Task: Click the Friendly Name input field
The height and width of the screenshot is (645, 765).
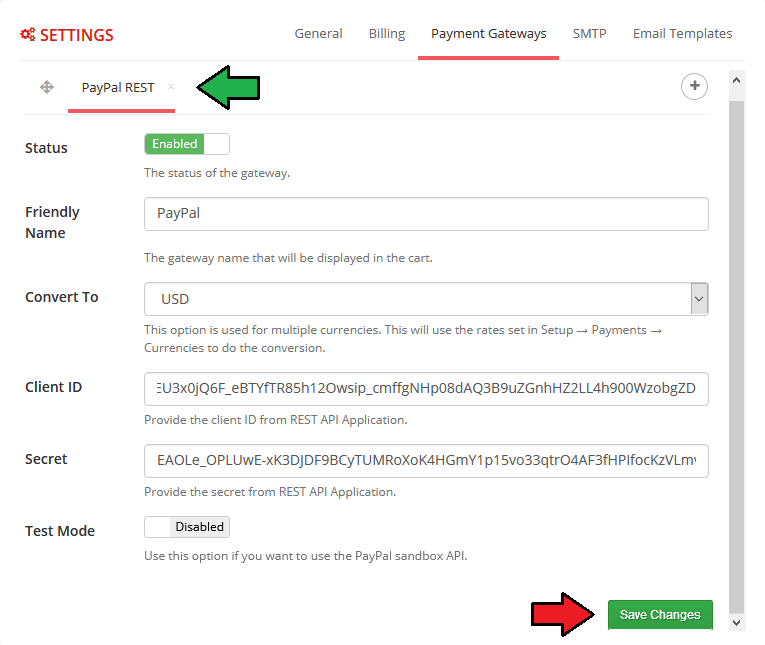Action: (426, 214)
